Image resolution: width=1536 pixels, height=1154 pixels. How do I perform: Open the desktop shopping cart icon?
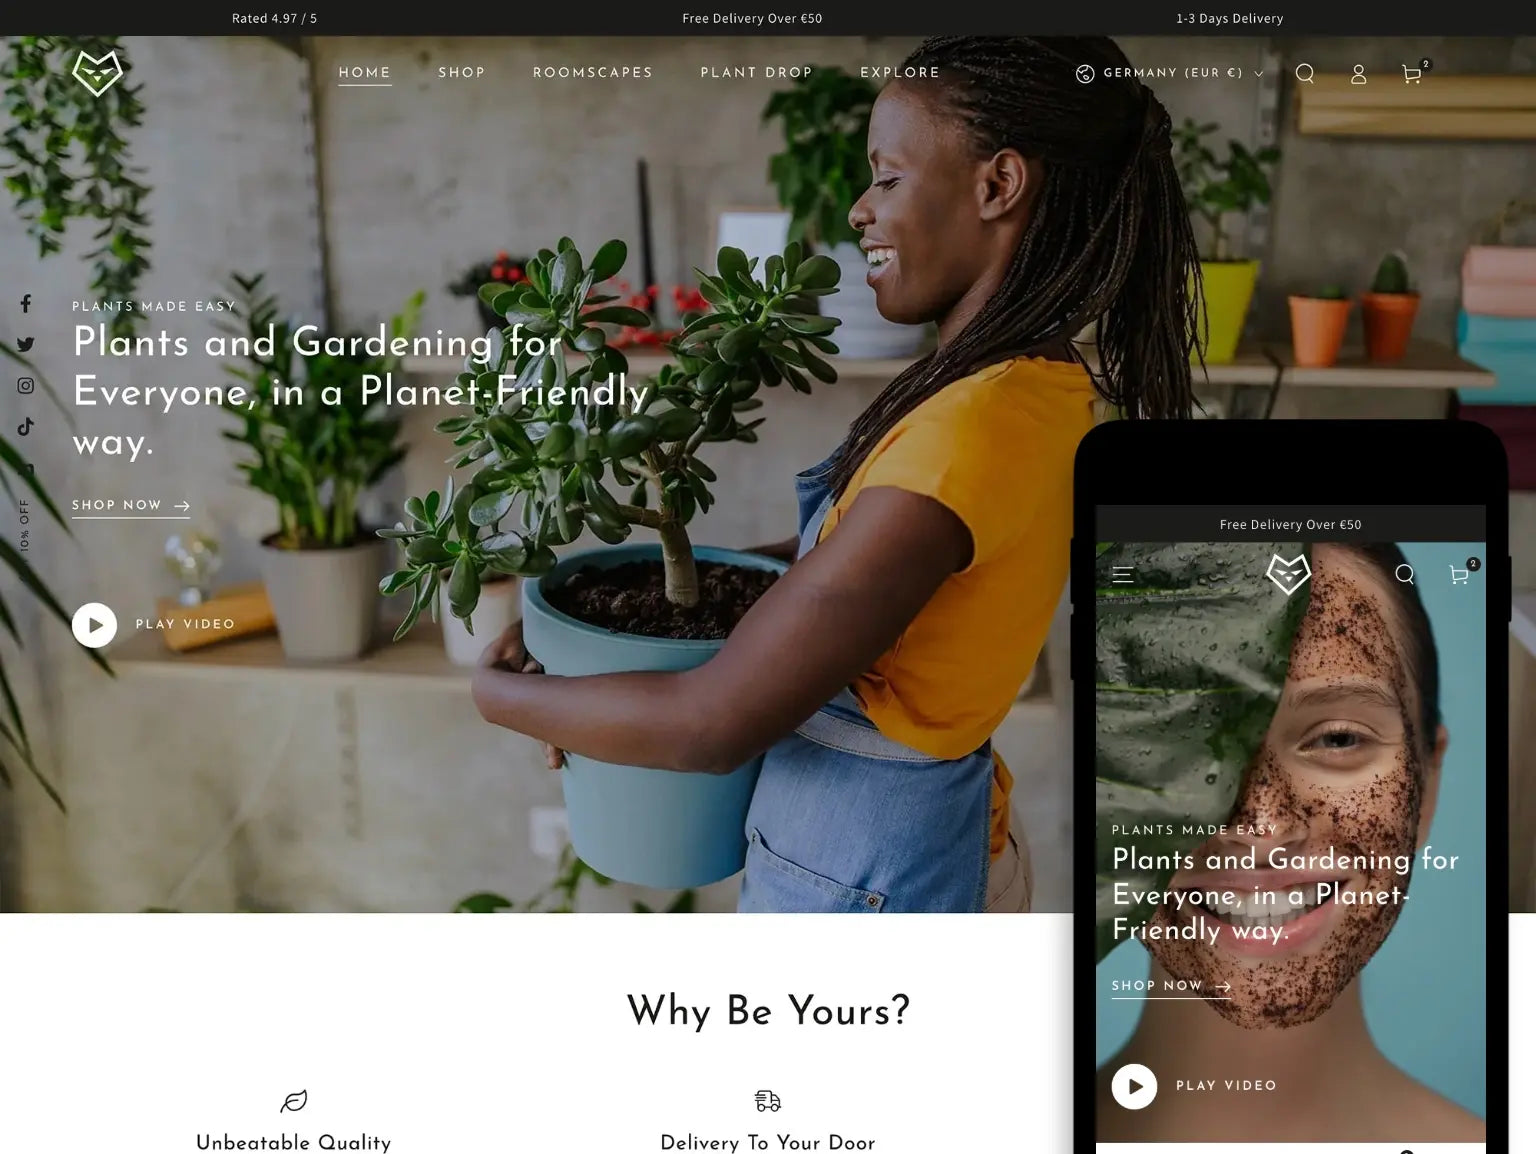1412,74
